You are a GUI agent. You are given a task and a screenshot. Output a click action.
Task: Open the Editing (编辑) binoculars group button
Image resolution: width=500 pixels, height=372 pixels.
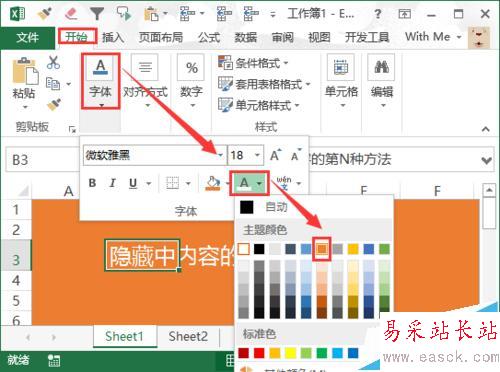382,81
